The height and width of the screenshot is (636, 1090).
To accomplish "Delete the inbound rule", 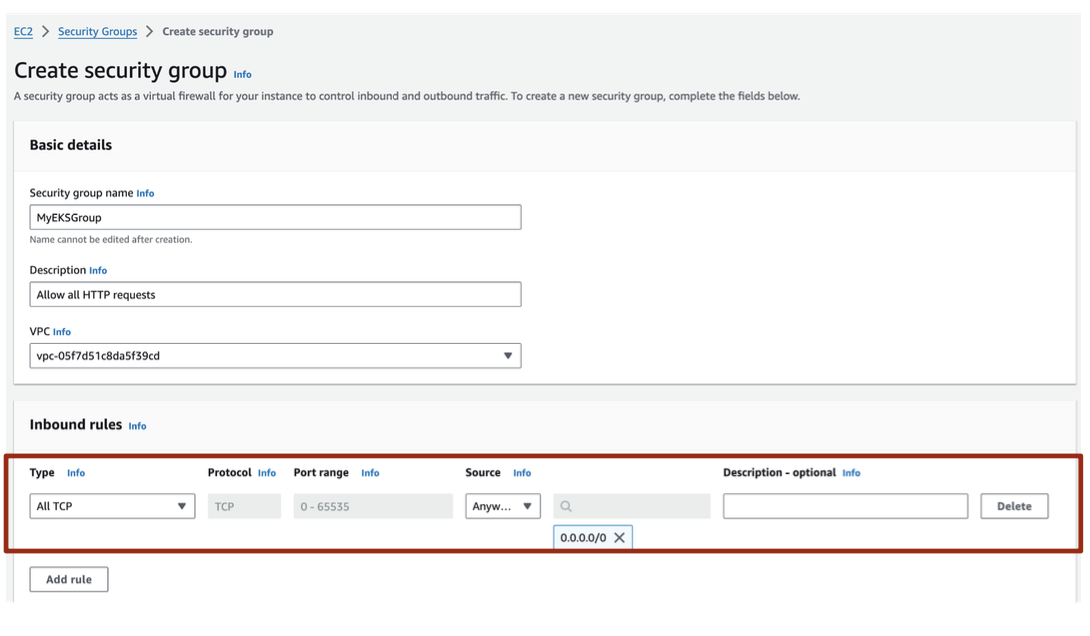I will [x=1013, y=507].
